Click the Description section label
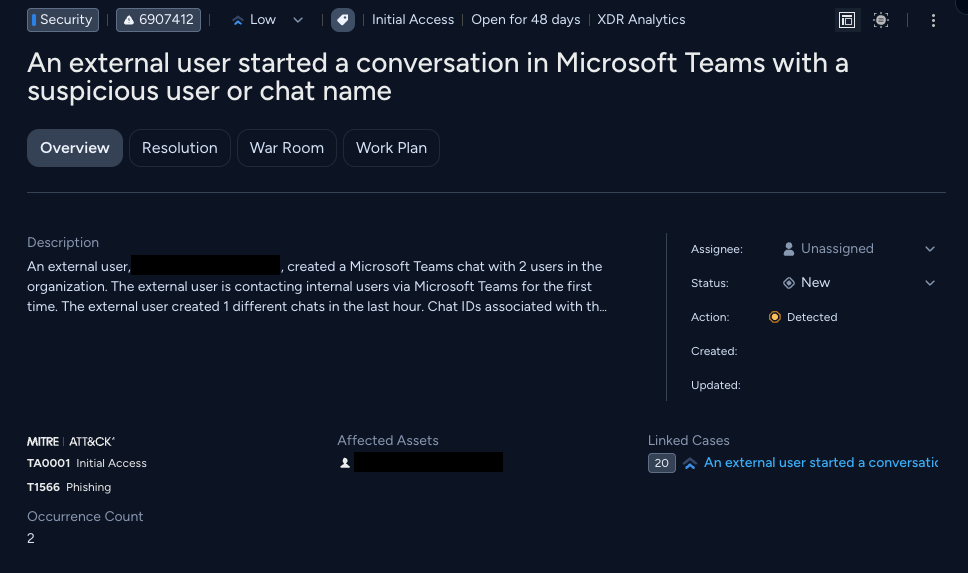The width and height of the screenshot is (968, 573). [63, 243]
